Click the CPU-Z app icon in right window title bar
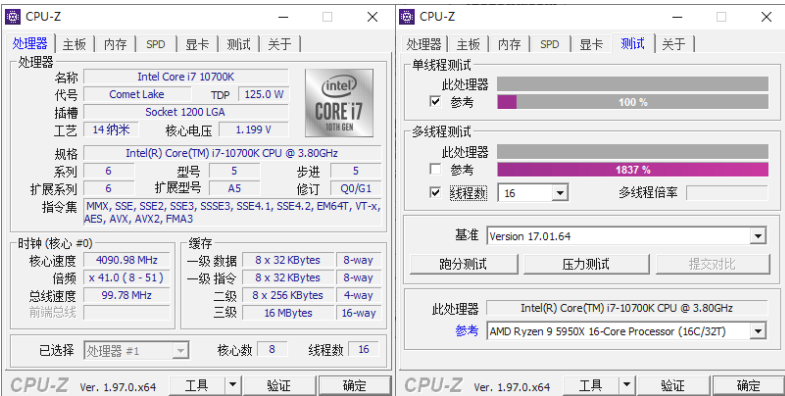 click(x=407, y=17)
